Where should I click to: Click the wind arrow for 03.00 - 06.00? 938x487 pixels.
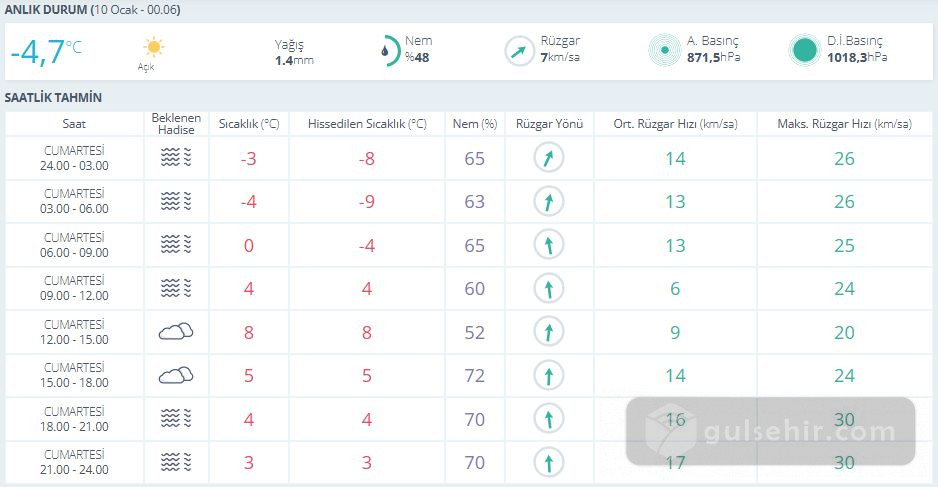point(548,202)
